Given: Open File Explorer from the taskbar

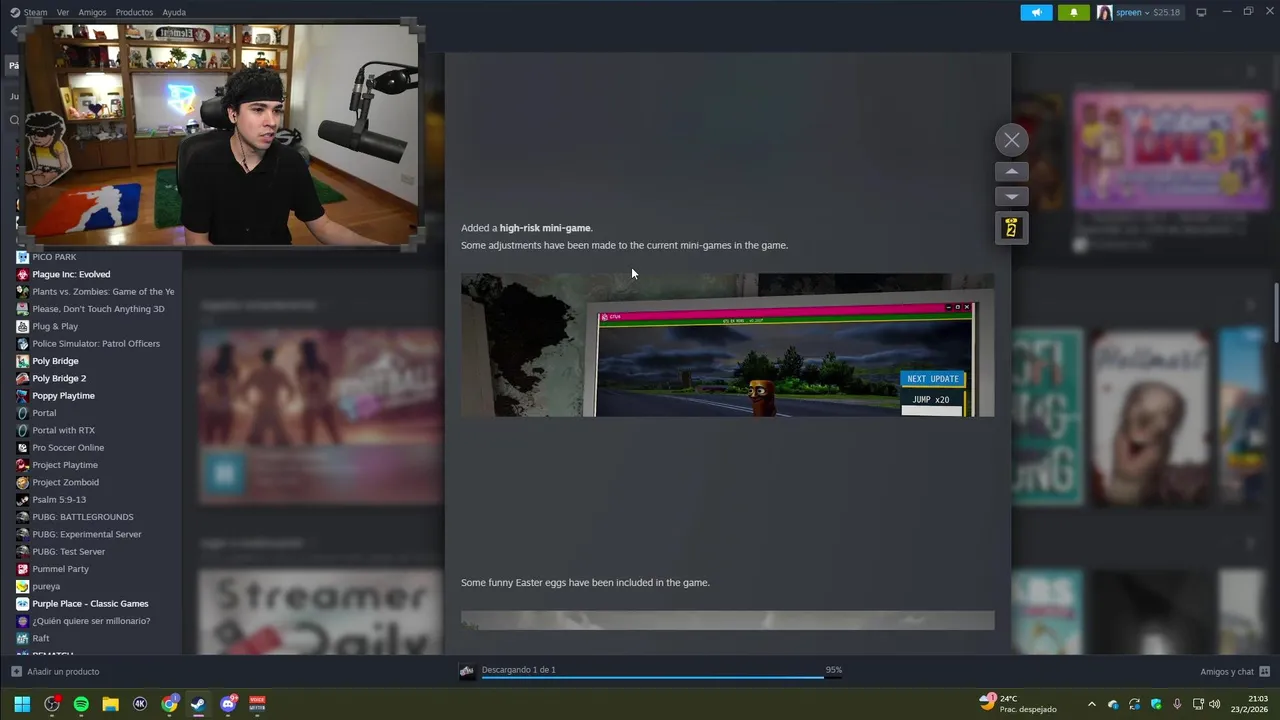Looking at the screenshot, I should [x=110, y=704].
